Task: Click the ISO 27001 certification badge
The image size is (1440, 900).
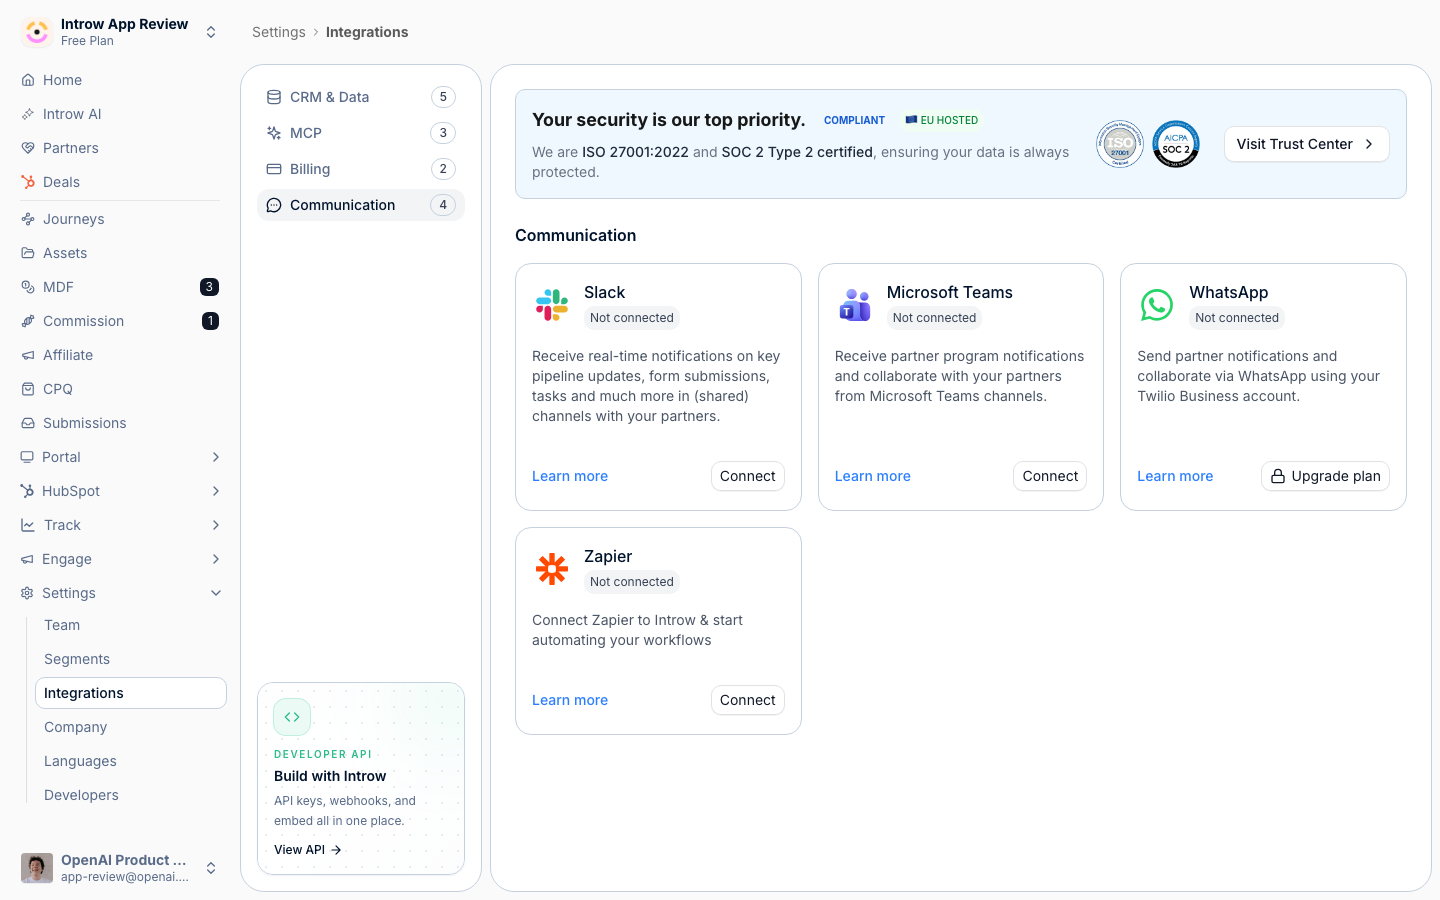Action: (x=1120, y=144)
